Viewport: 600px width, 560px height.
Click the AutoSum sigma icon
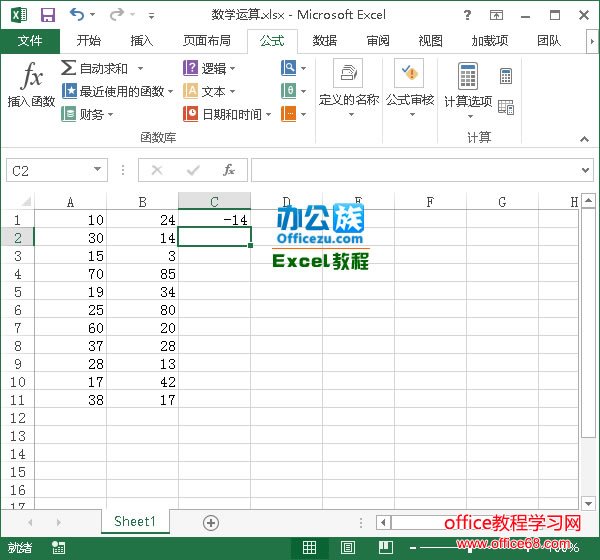pos(68,68)
